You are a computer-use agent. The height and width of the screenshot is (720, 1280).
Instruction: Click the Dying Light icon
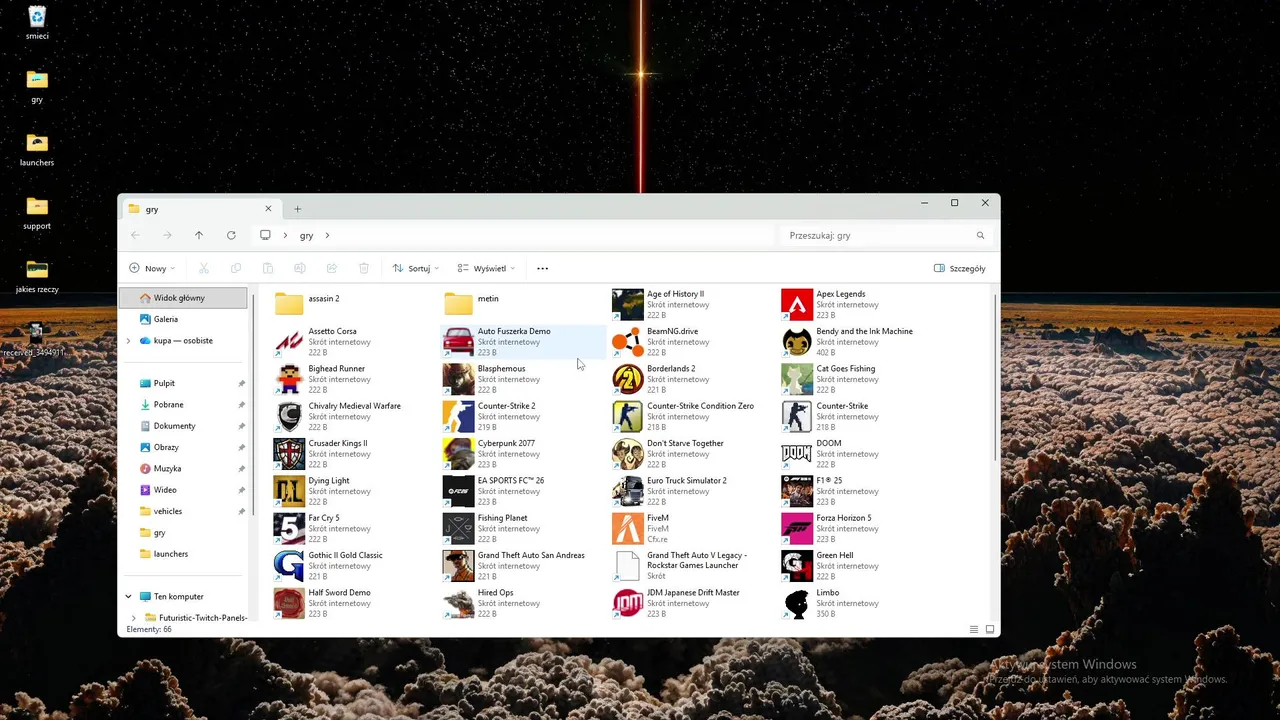[289, 491]
